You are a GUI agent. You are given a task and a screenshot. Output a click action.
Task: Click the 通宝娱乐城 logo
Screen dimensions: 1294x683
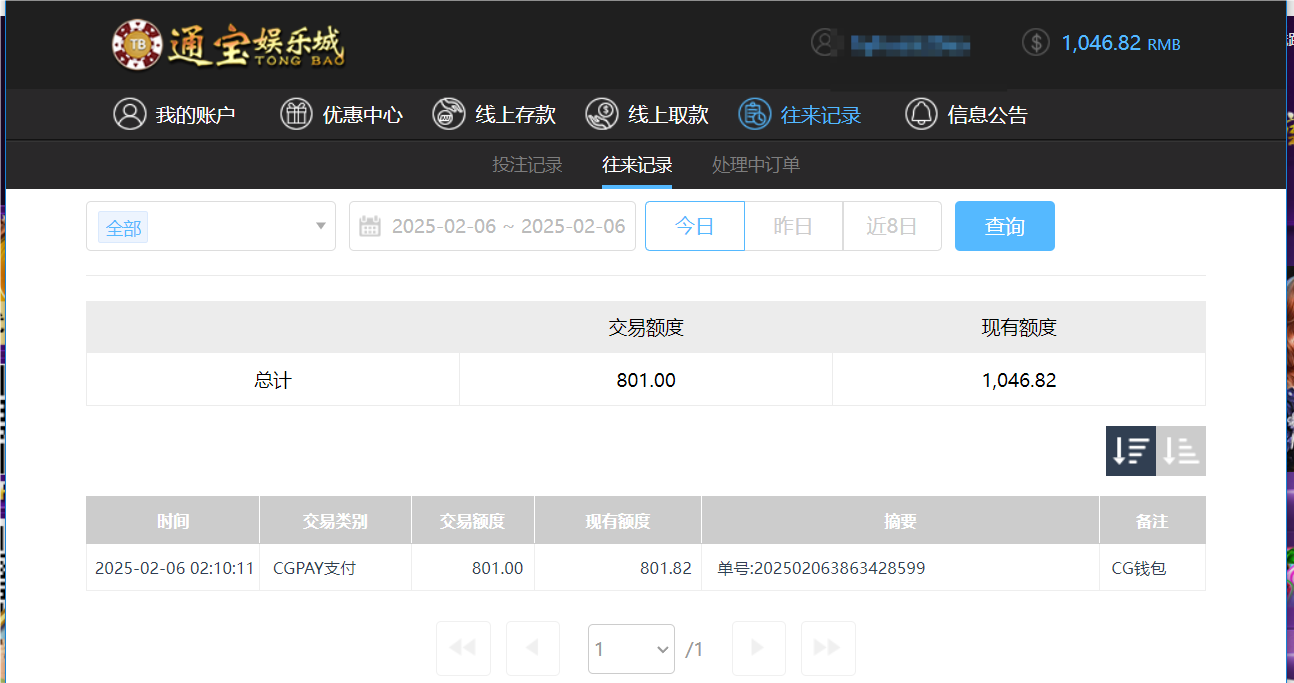228,44
